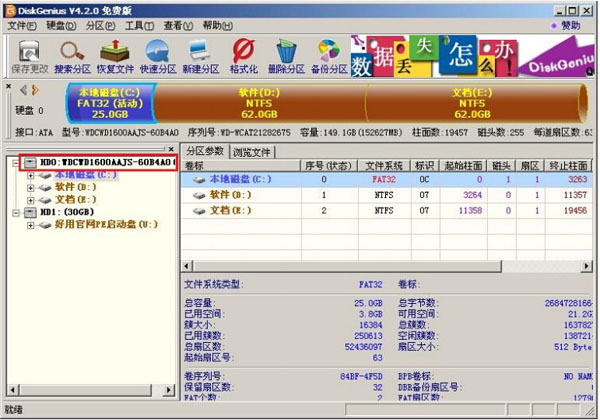Click the DiskGenius title bar app icon

coord(11,11)
